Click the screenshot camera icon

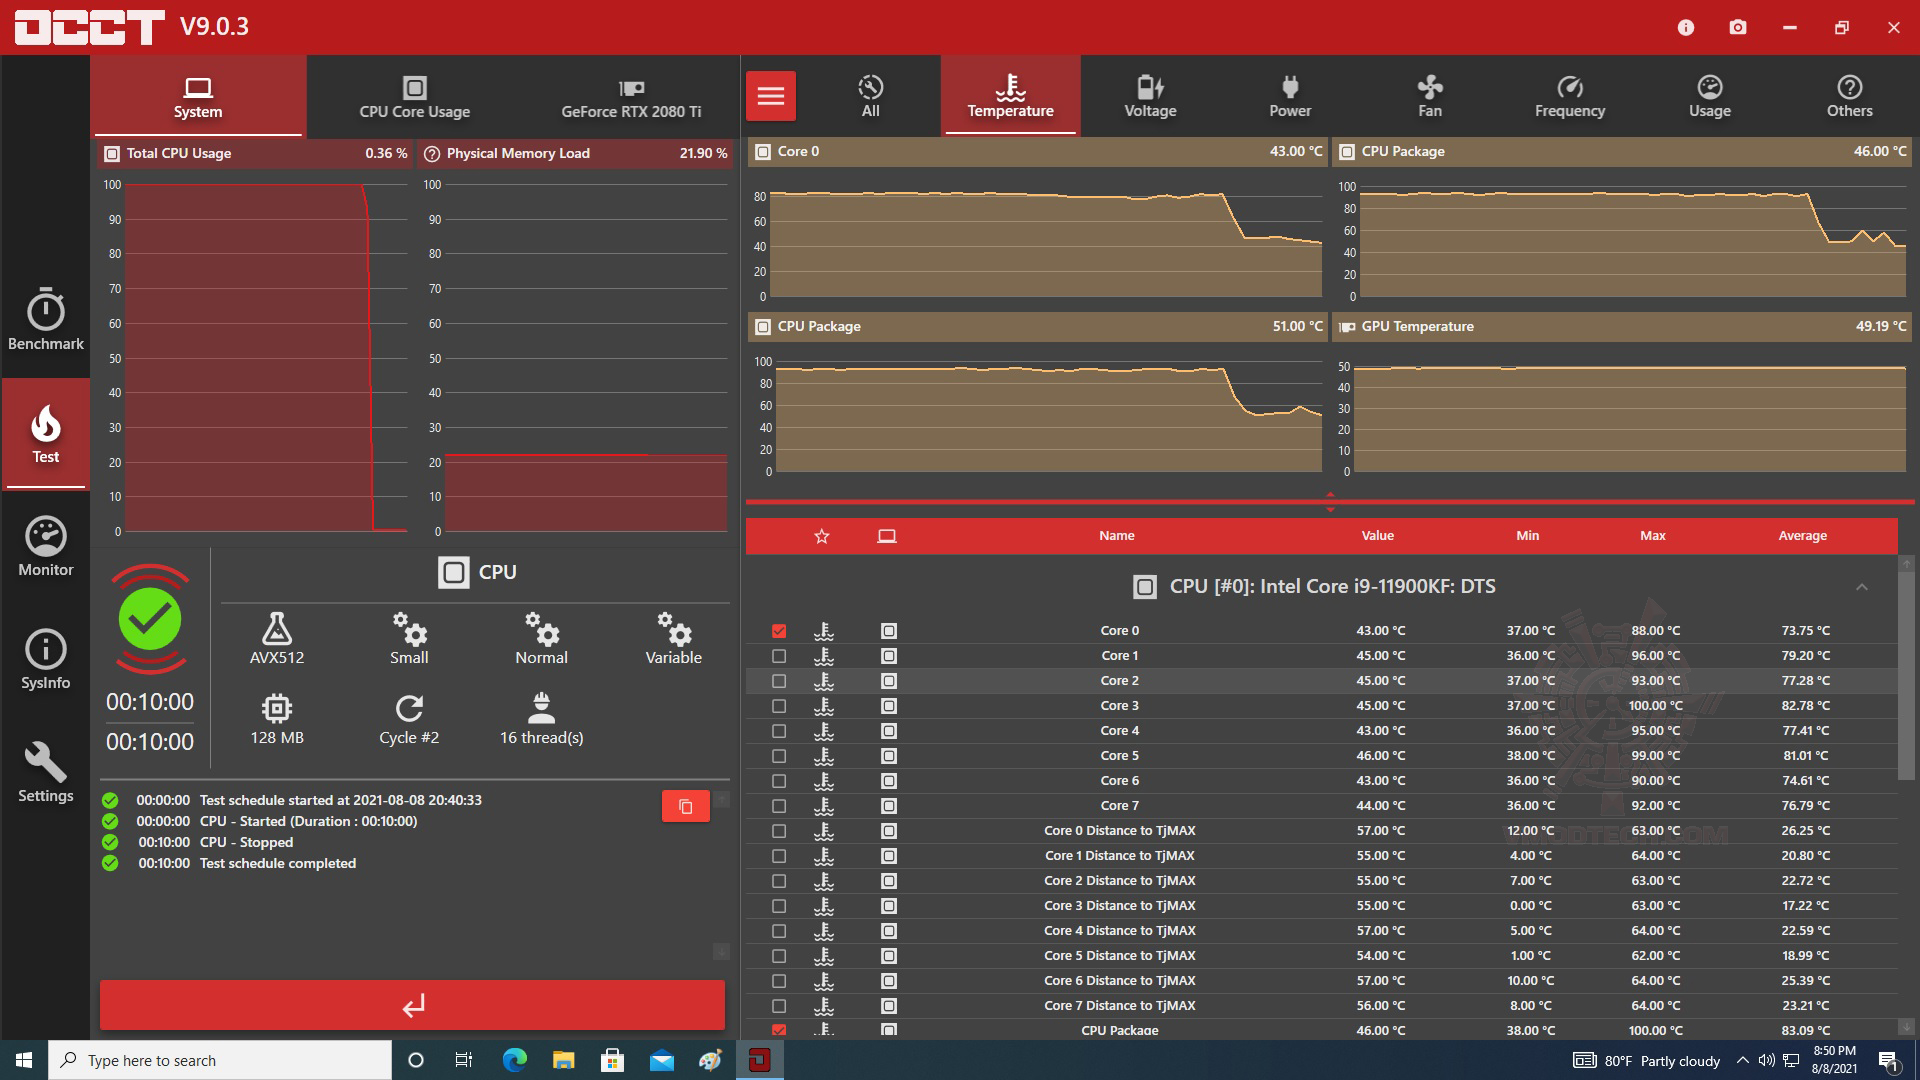(x=1738, y=27)
